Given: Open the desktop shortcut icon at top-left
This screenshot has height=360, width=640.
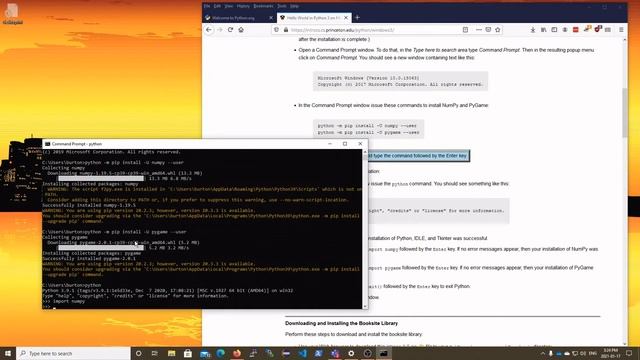Looking at the screenshot, I should pyautogui.click(x=12, y=14).
